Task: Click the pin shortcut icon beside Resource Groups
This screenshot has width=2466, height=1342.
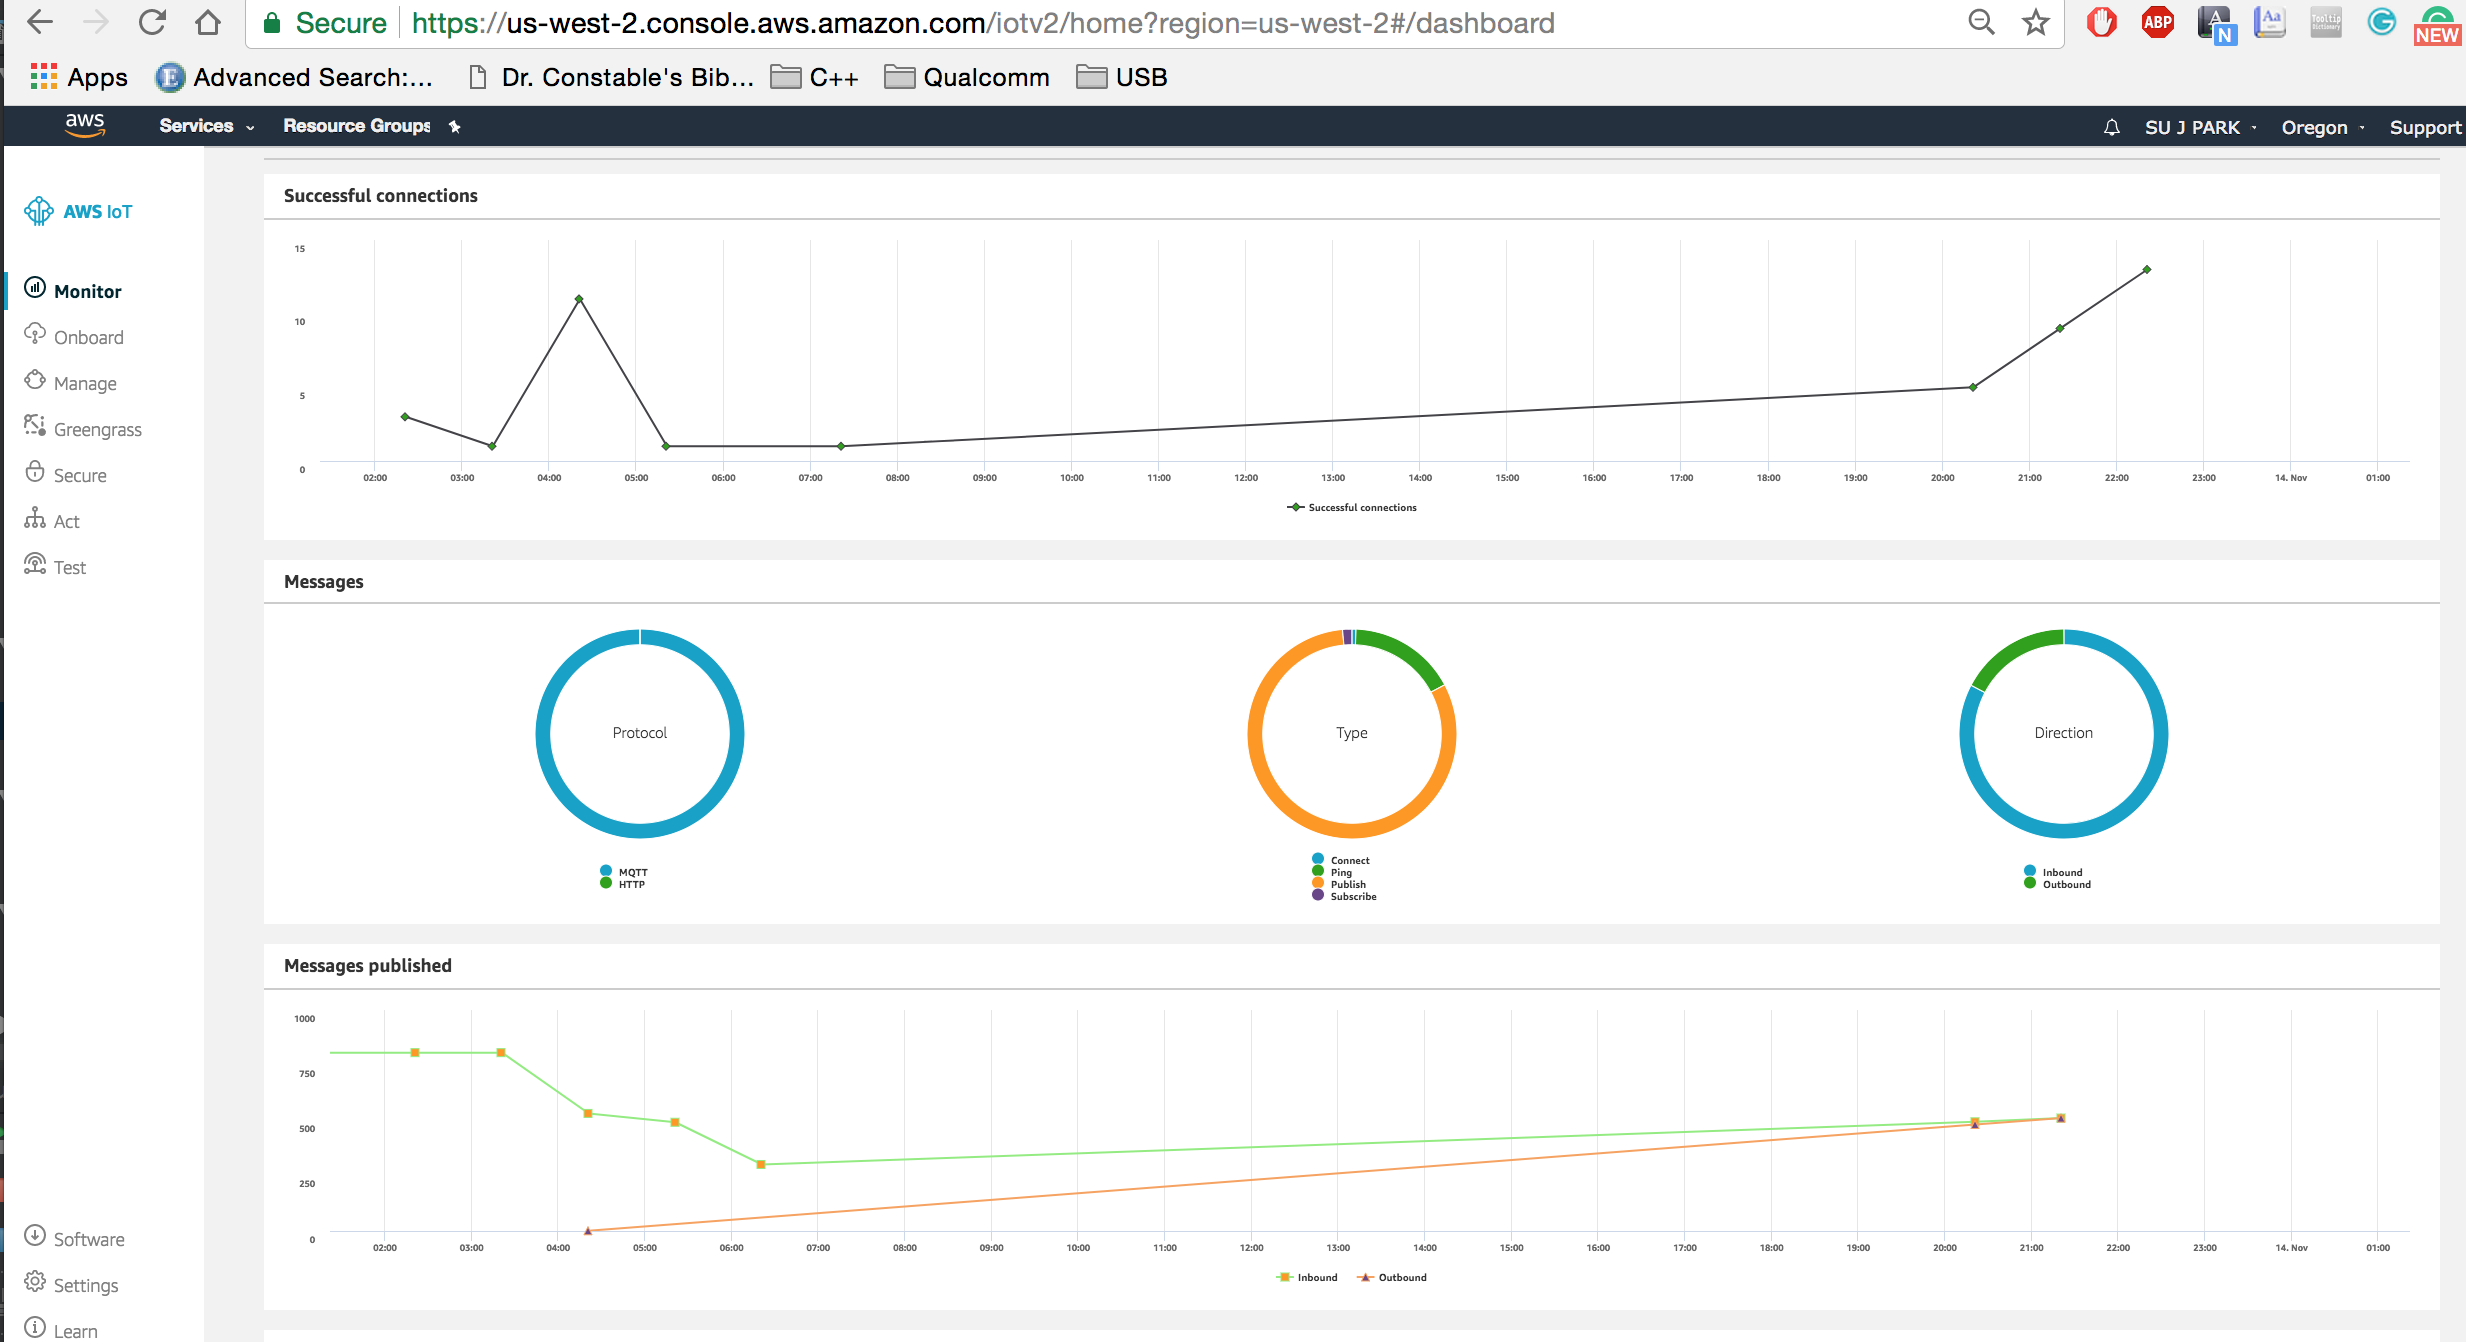Action: [455, 126]
